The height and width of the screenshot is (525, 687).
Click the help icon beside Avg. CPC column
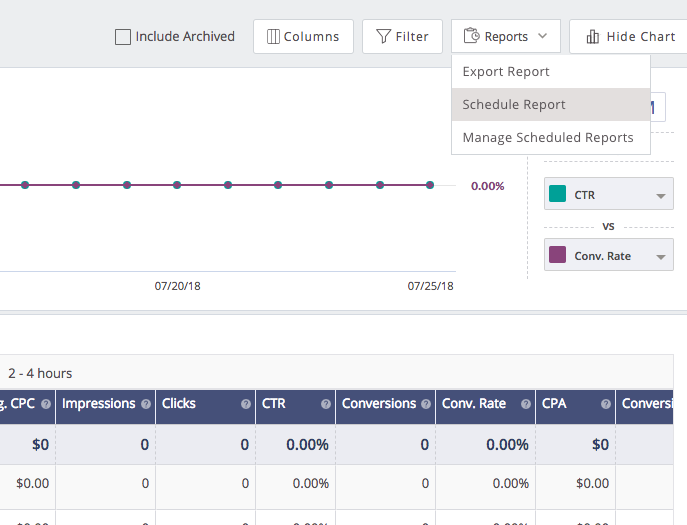[45, 404]
